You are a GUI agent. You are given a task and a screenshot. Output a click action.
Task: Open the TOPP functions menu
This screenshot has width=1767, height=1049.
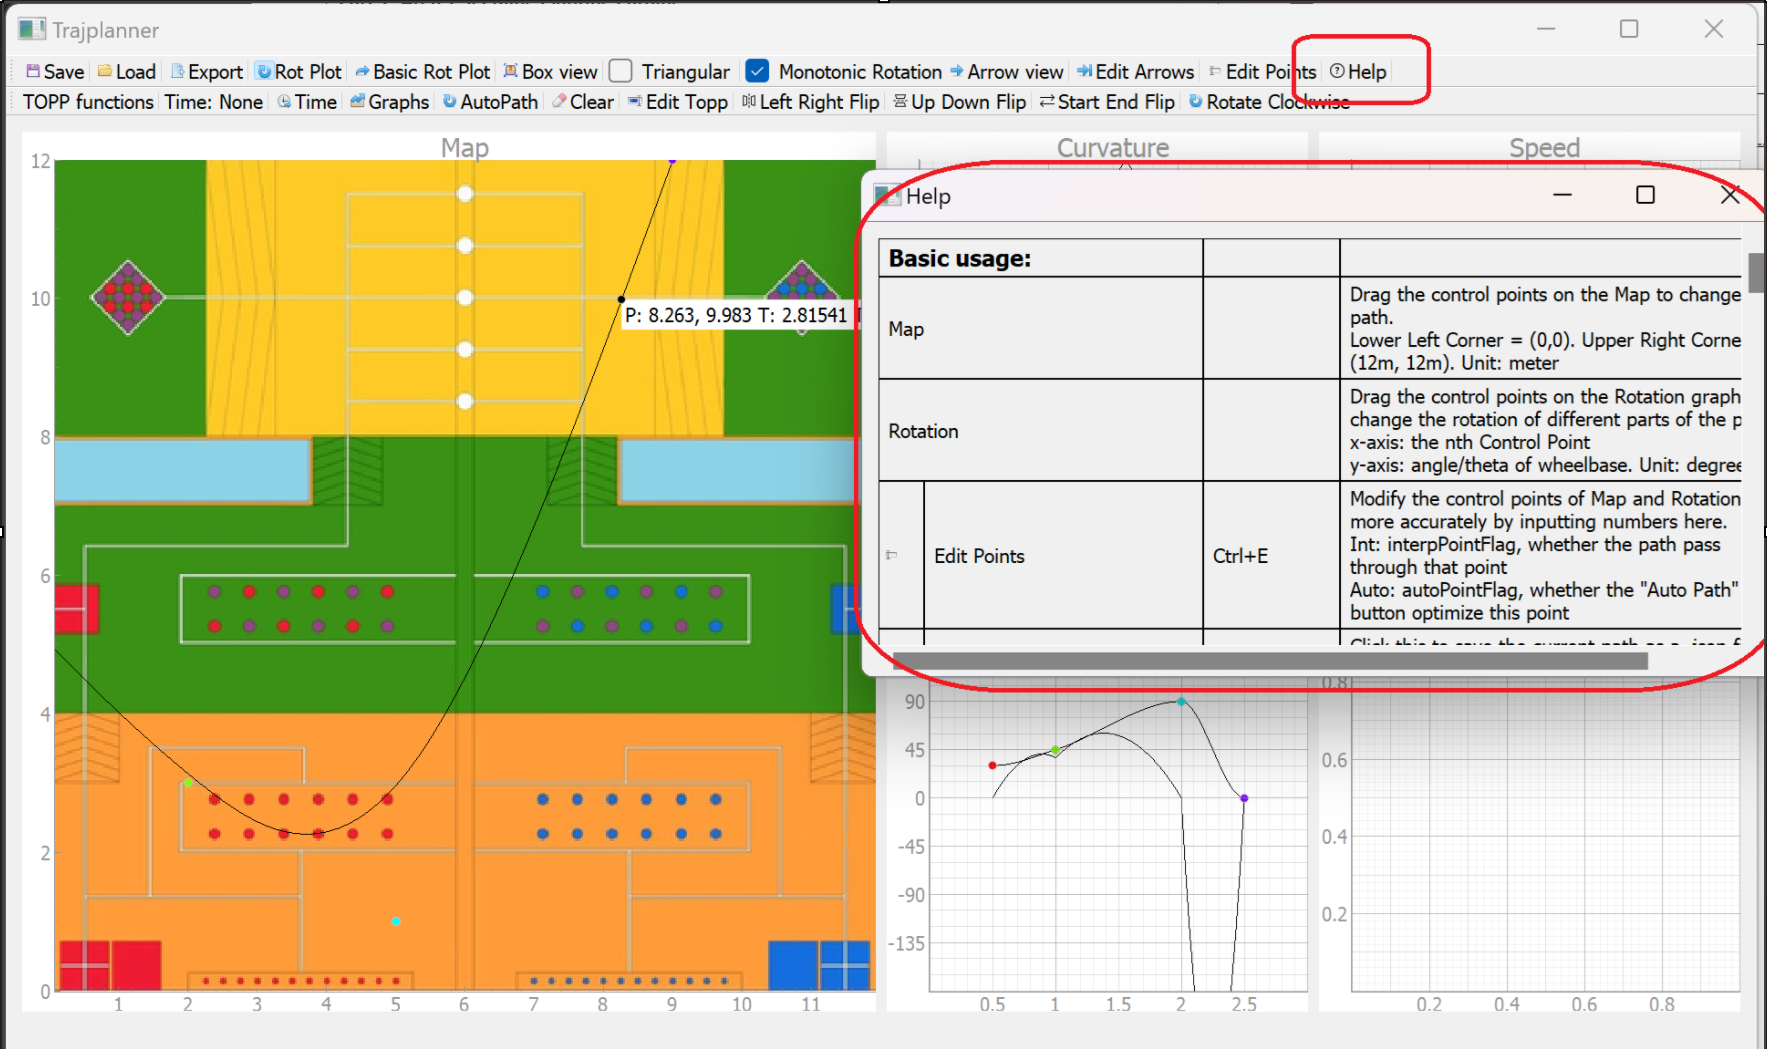[x=87, y=101]
